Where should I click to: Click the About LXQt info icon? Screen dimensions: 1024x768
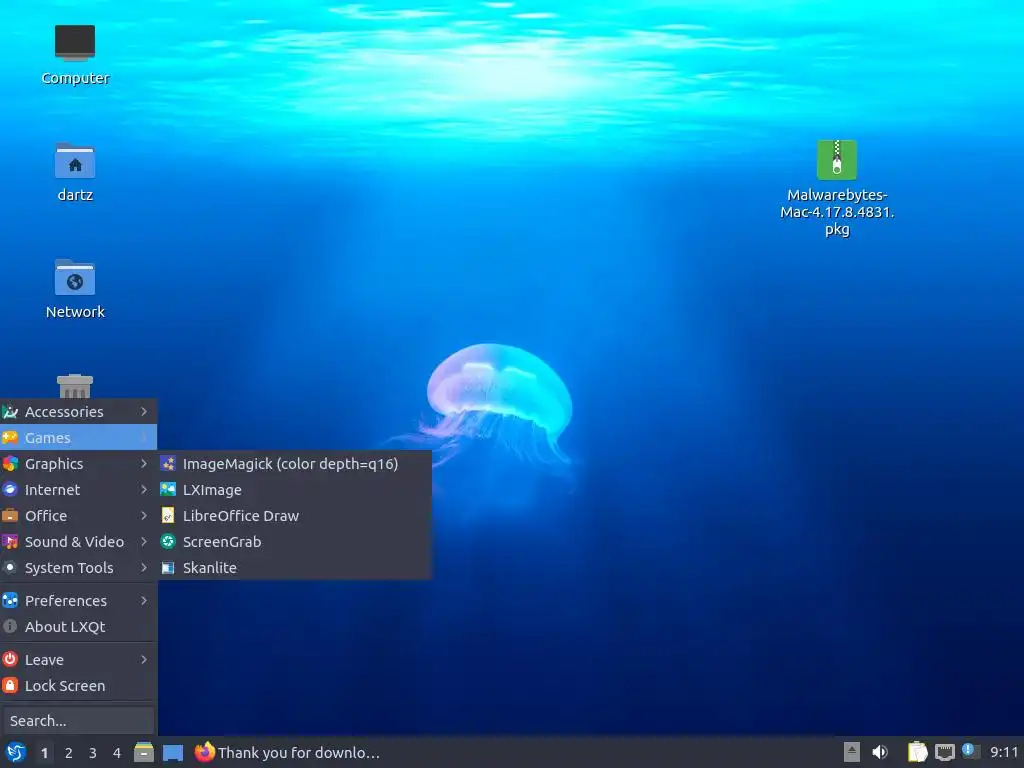10,626
